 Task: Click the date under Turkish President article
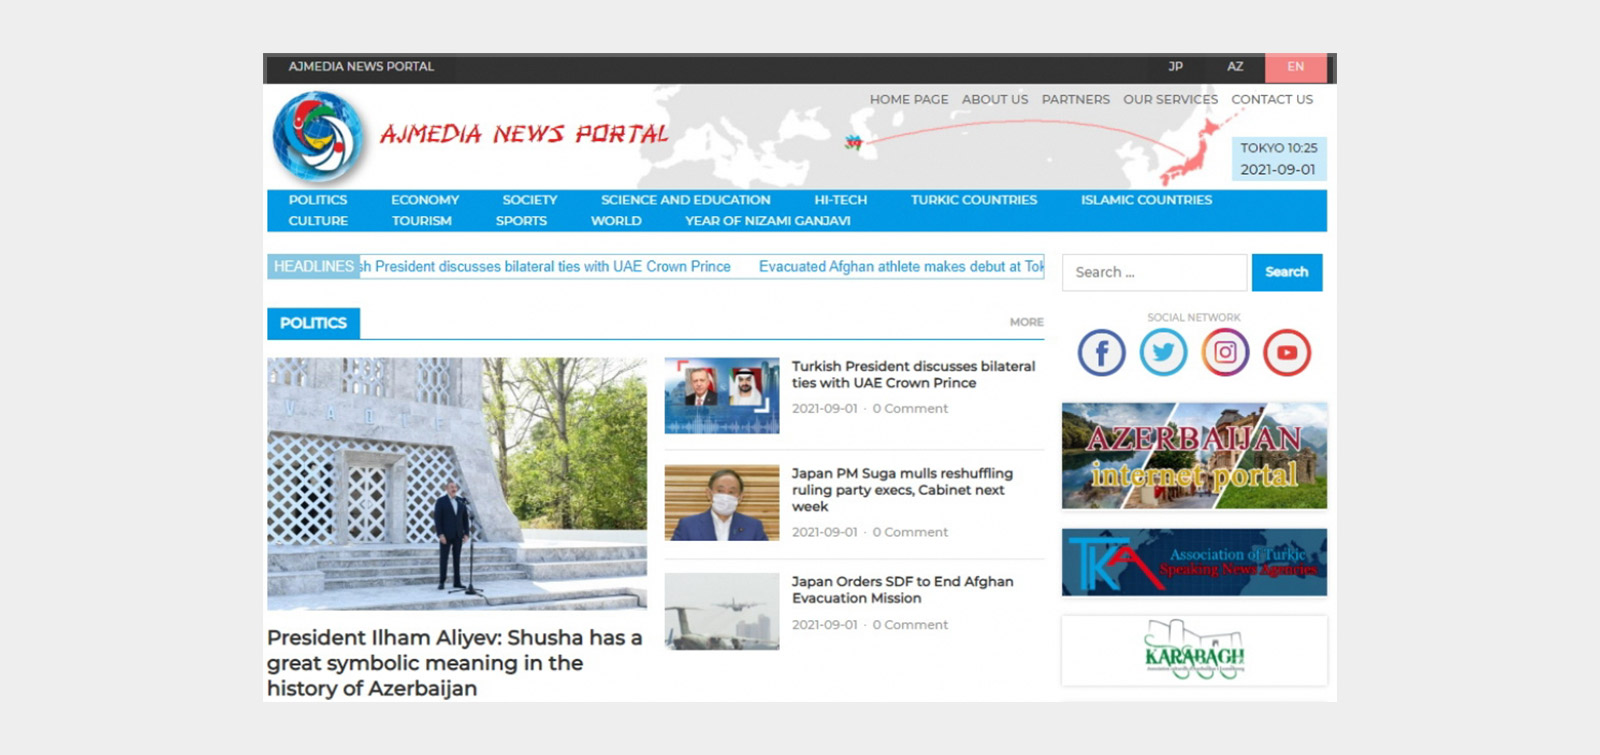pyautogui.click(x=825, y=409)
